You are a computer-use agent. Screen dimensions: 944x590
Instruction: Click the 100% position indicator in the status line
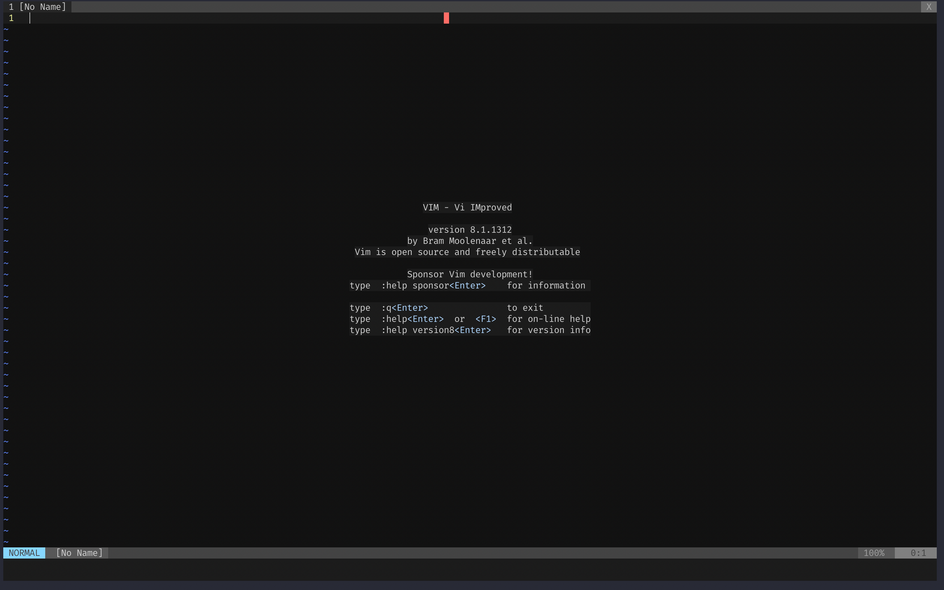(874, 553)
